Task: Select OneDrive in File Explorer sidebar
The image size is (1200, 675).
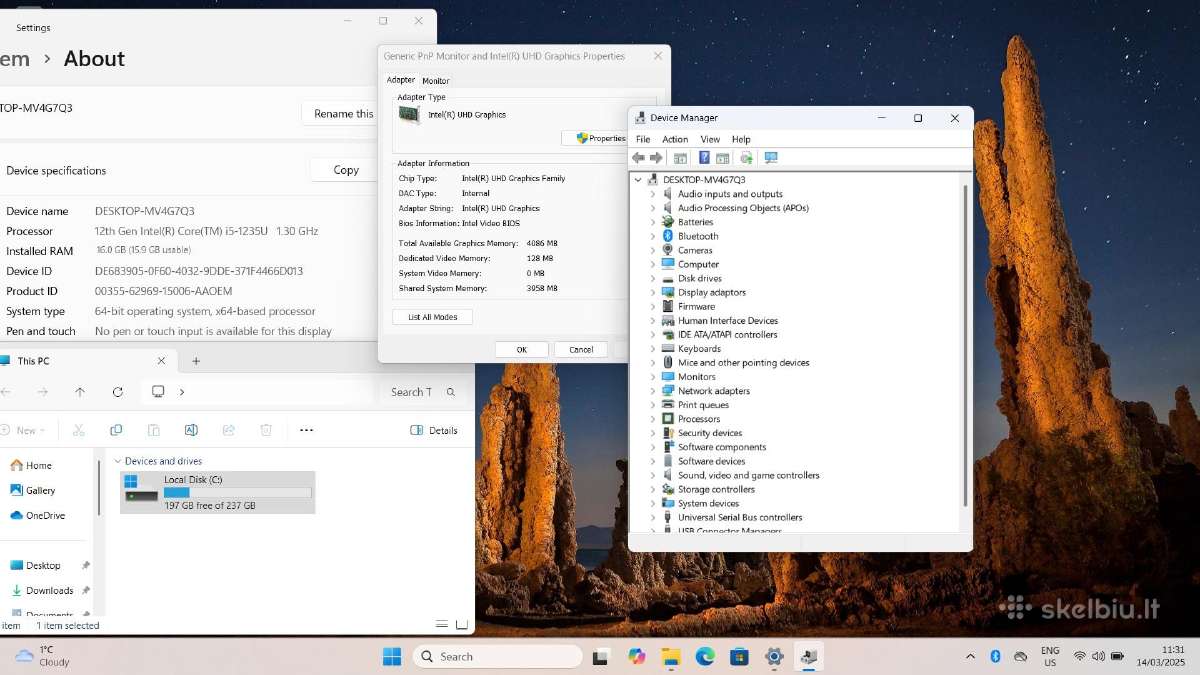Action: coord(38,515)
